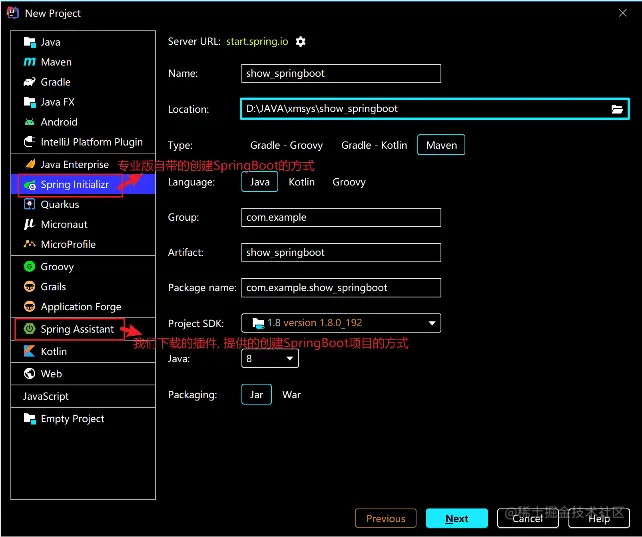The image size is (642, 537).
Task: Select Quarkus label in the sidebar list
Action: (x=60, y=204)
